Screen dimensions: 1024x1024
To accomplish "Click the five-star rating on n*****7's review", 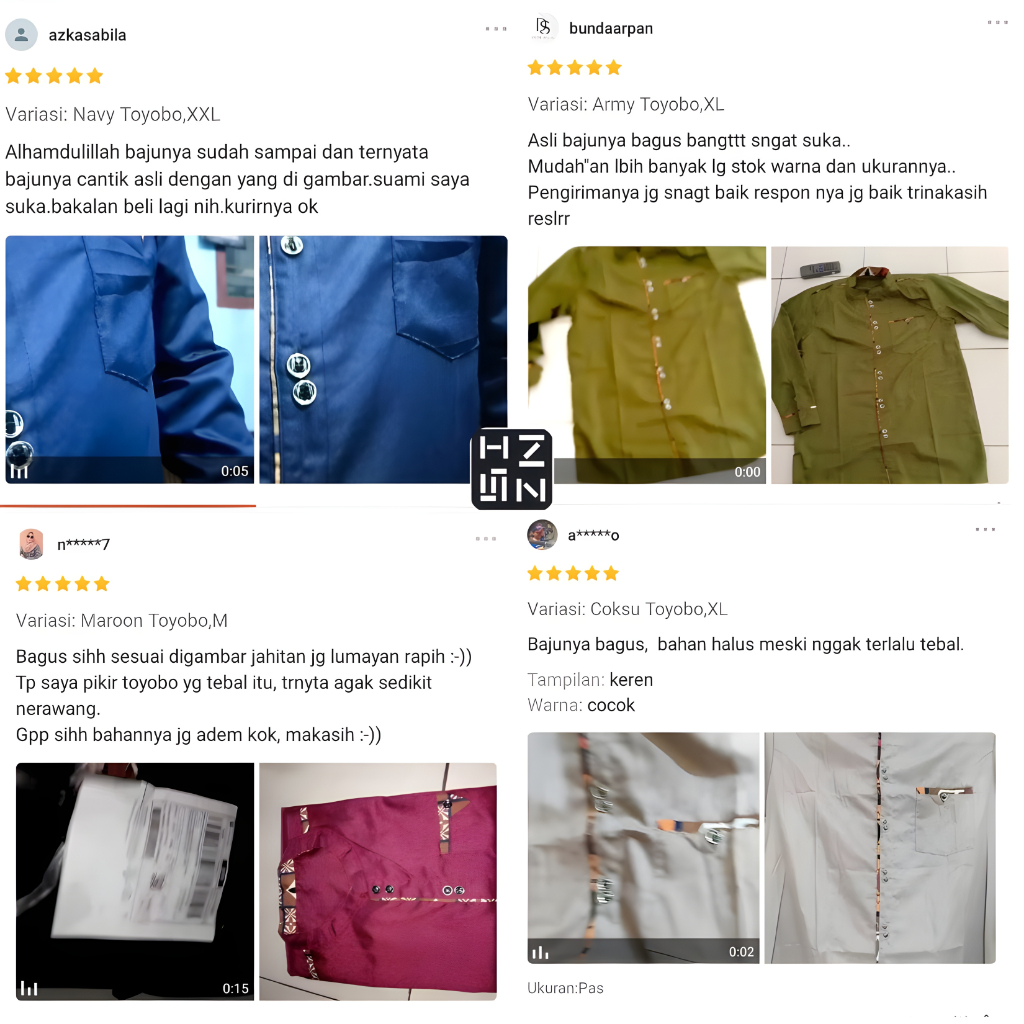I will 63,584.
